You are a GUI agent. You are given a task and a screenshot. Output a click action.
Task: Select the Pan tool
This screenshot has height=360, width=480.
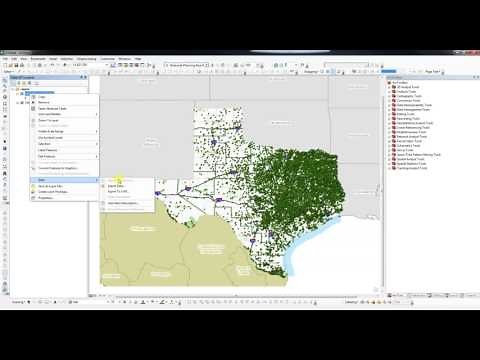tap(5, 91)
